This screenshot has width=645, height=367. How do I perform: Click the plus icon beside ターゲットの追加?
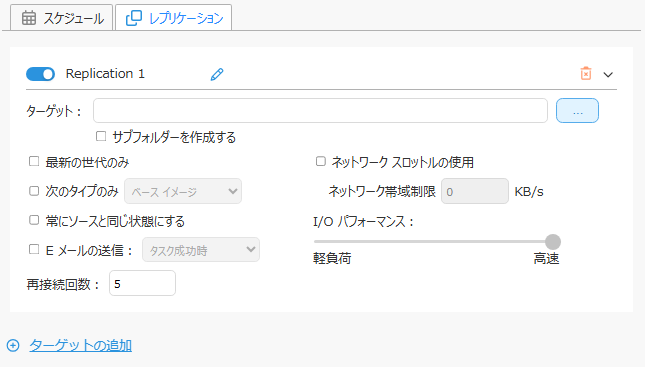pos(13,346)
